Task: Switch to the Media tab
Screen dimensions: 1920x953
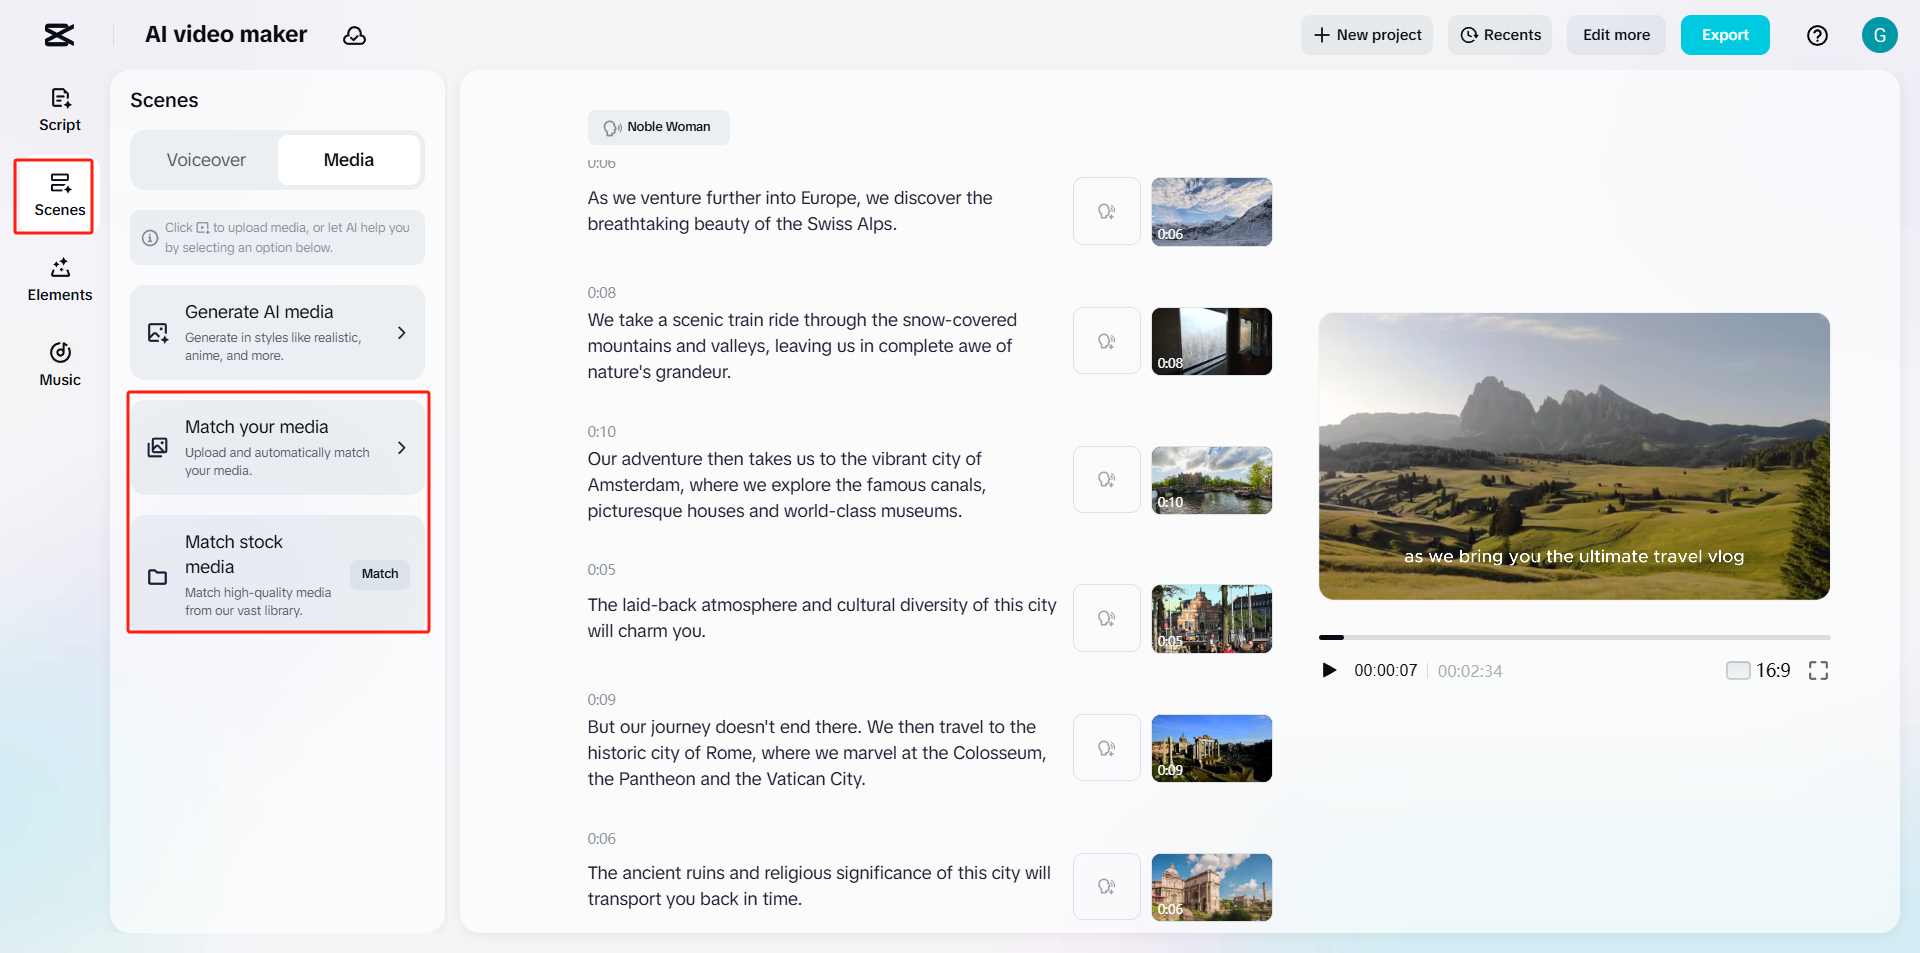Action: pos(349,160)
